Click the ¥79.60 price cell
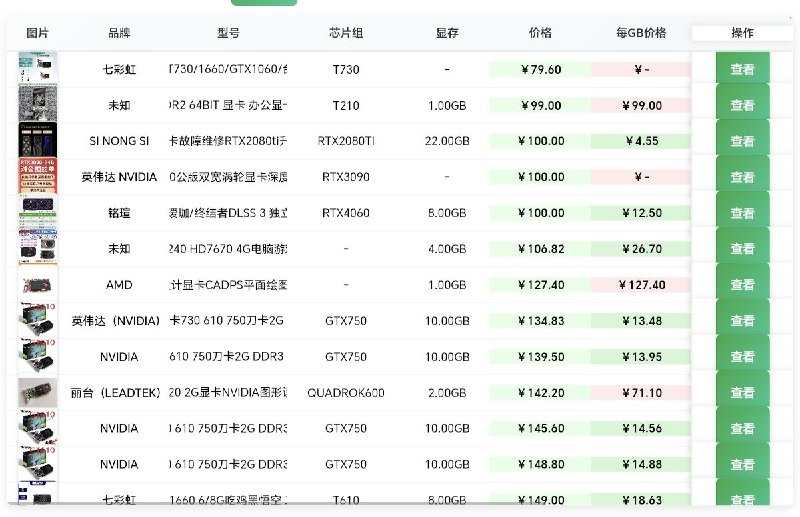This screenshot has width=800, height=517. tap(540, 69)
